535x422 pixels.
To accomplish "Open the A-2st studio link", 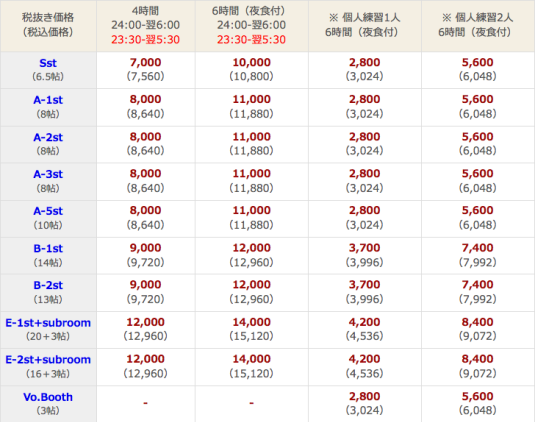I will pos(48,137).
